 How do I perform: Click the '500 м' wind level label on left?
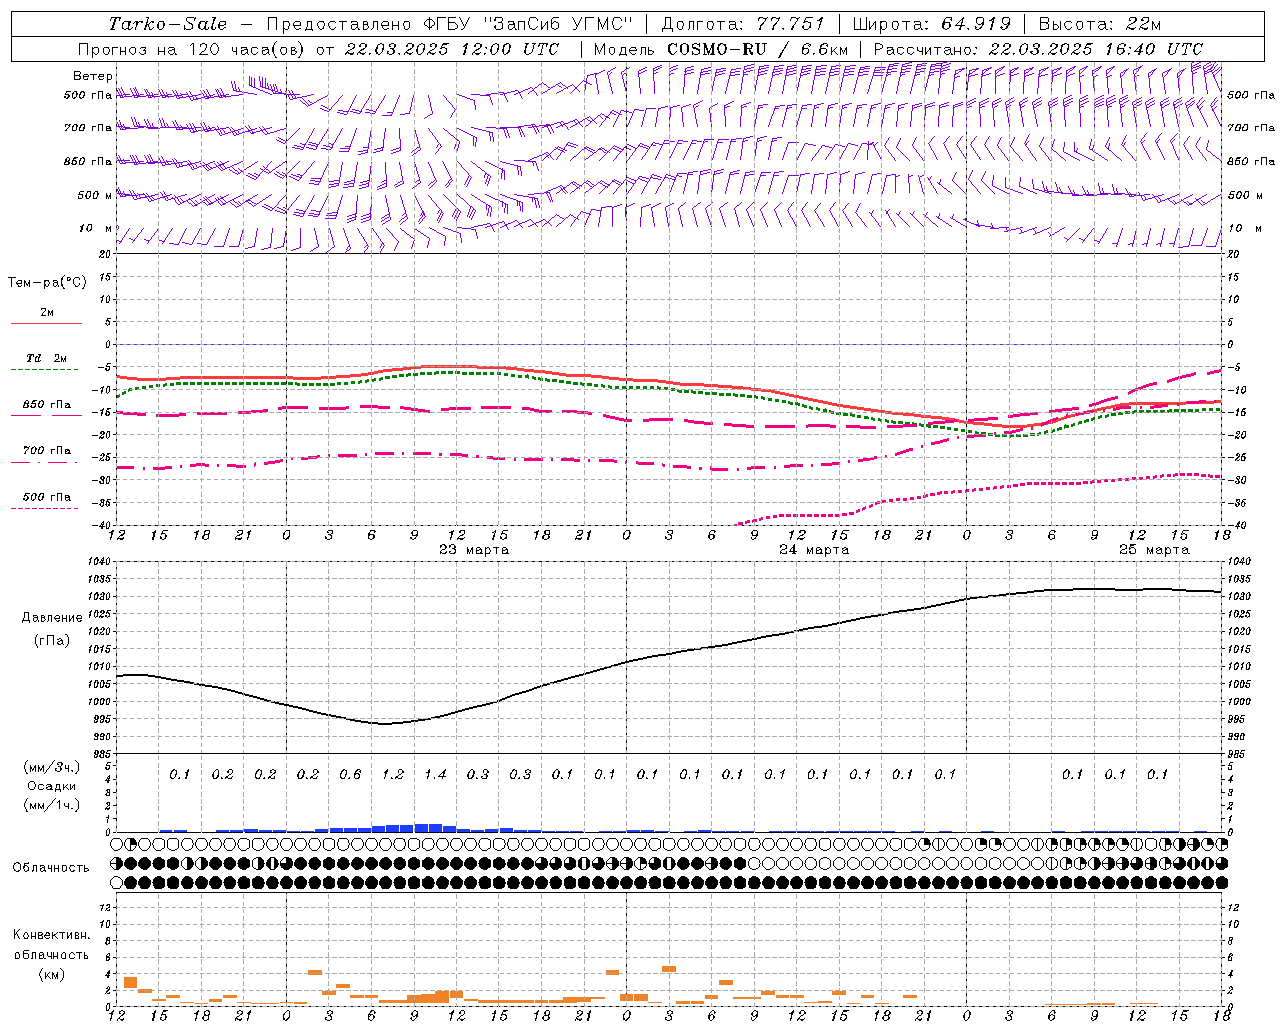pyautogui.click(x=95, y=196)
